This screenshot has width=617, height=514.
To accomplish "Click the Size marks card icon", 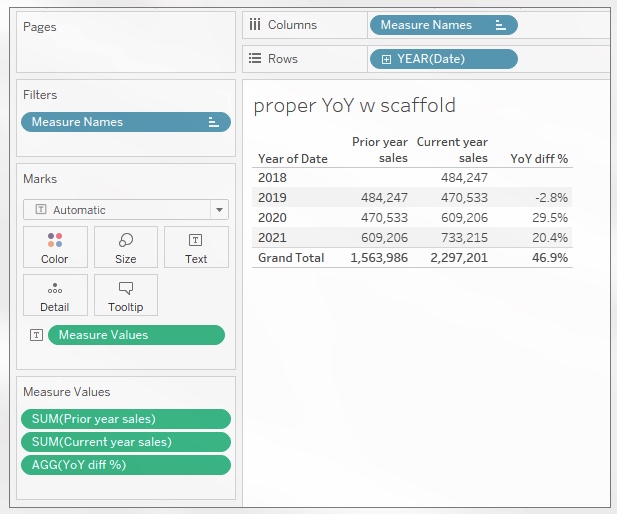I will click(x=126, y=241).
